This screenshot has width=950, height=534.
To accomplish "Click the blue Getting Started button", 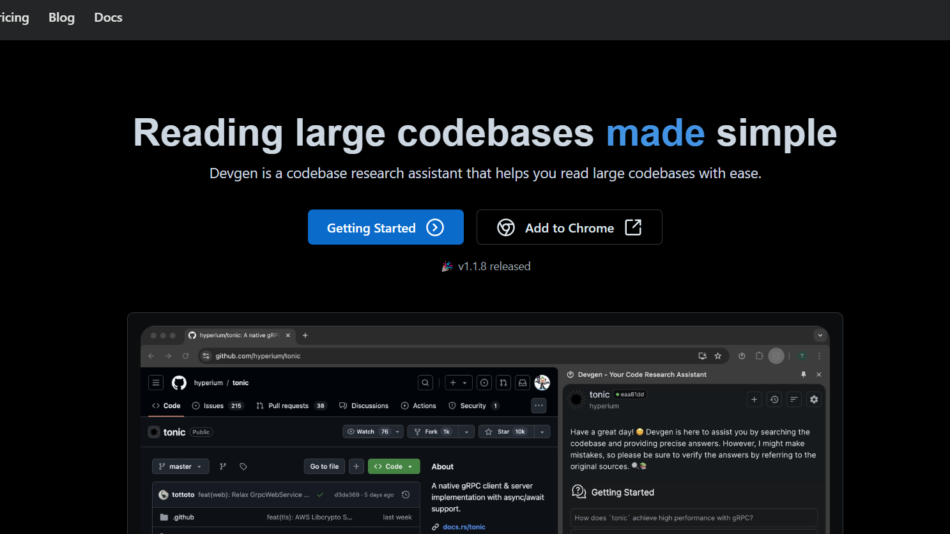I will [x=385, y=227].
